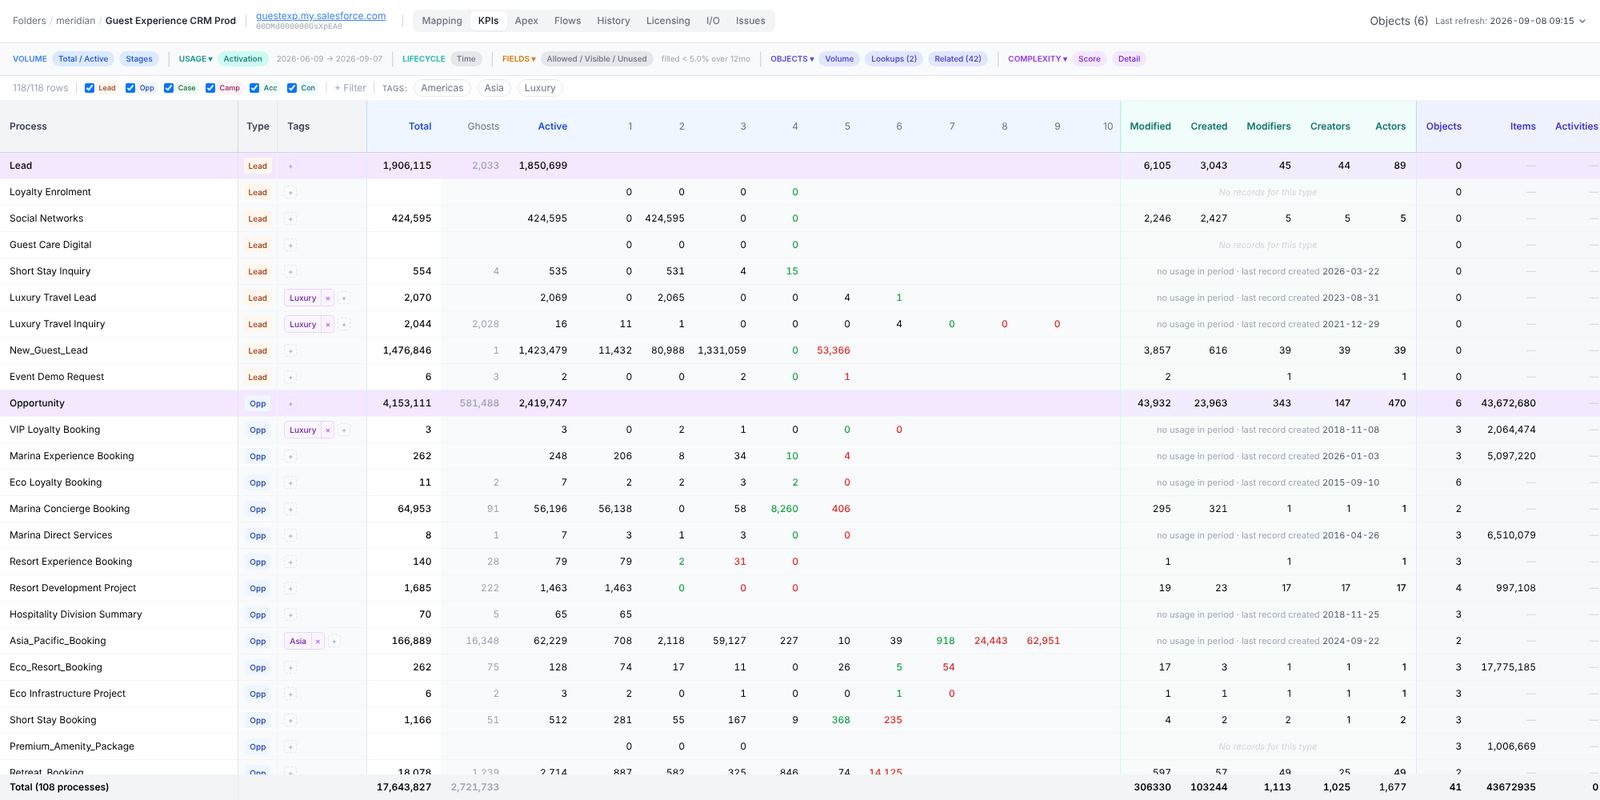Add a tag to Marina Concierge Booking
The height and width of the screenshot is (800, 1600).
pos(291,509)
